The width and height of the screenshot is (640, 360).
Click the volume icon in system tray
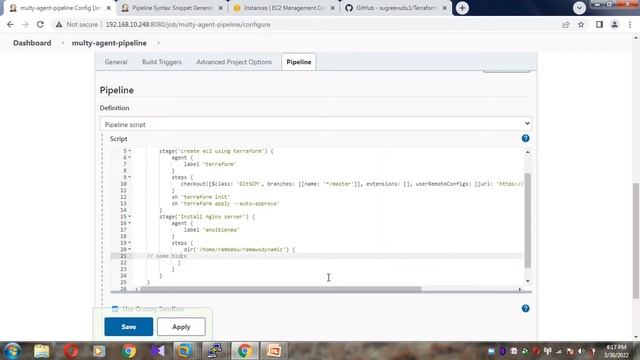581,351
